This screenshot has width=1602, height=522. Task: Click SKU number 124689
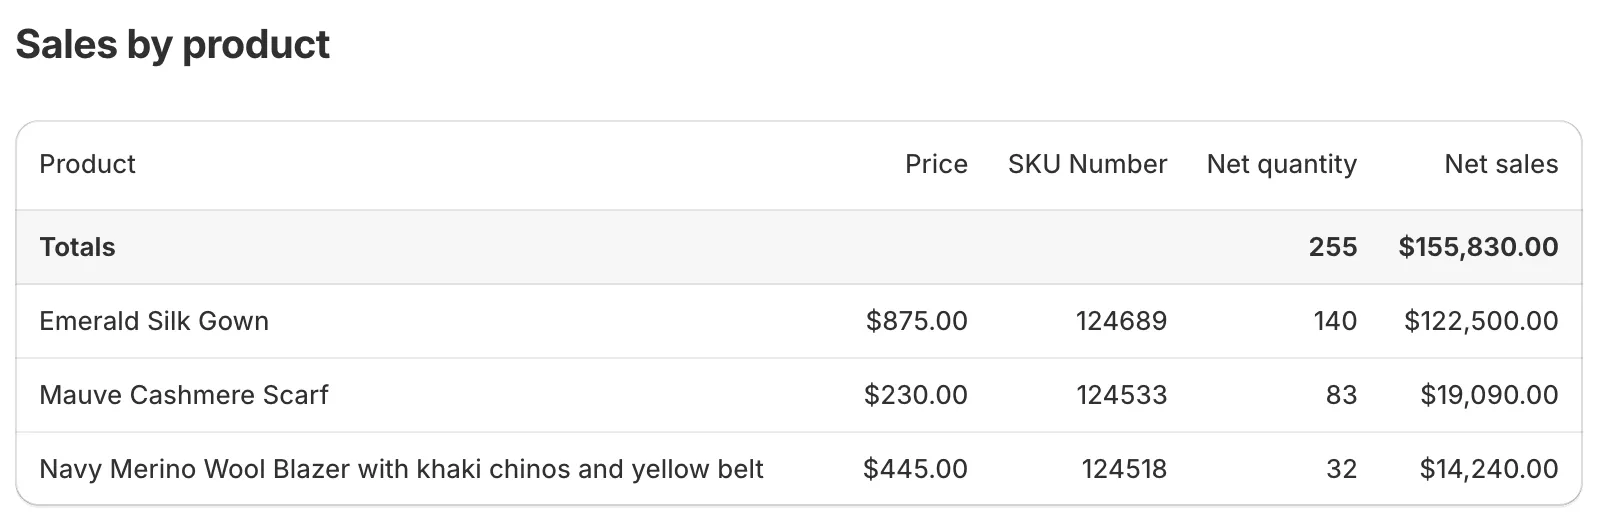(1121, 321)
